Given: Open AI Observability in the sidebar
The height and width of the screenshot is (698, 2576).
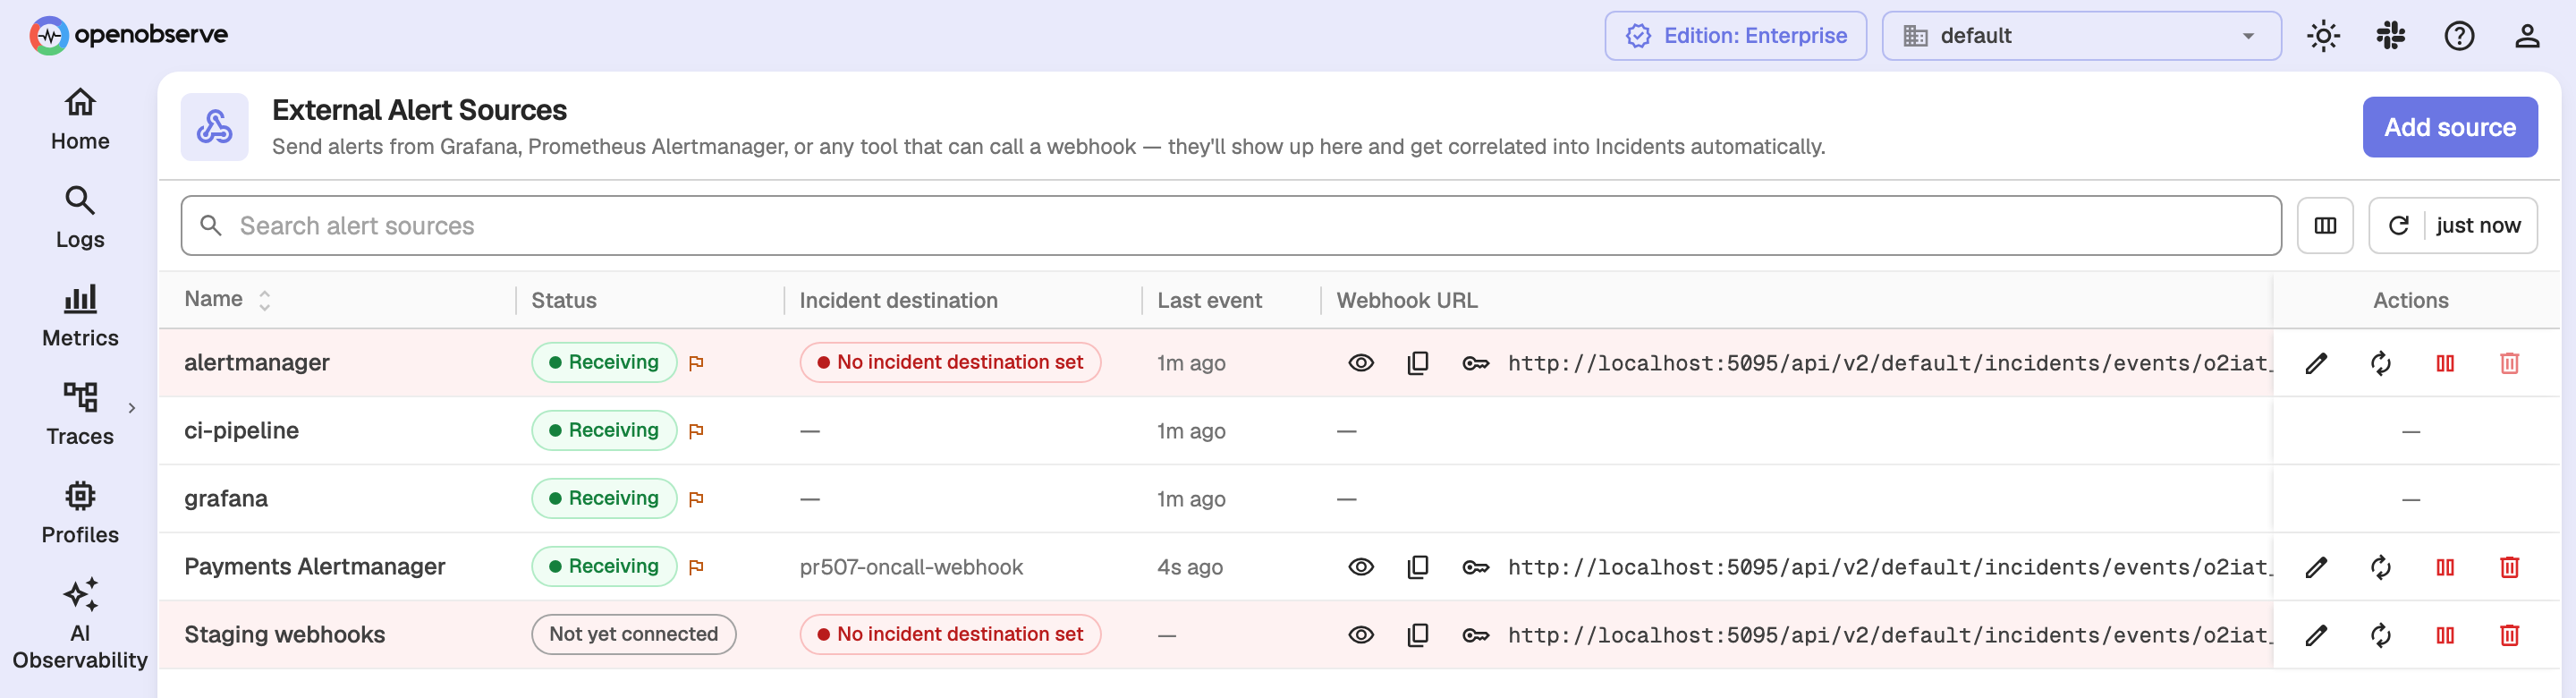Looking at the screenshot, I should tap(80, 623).
